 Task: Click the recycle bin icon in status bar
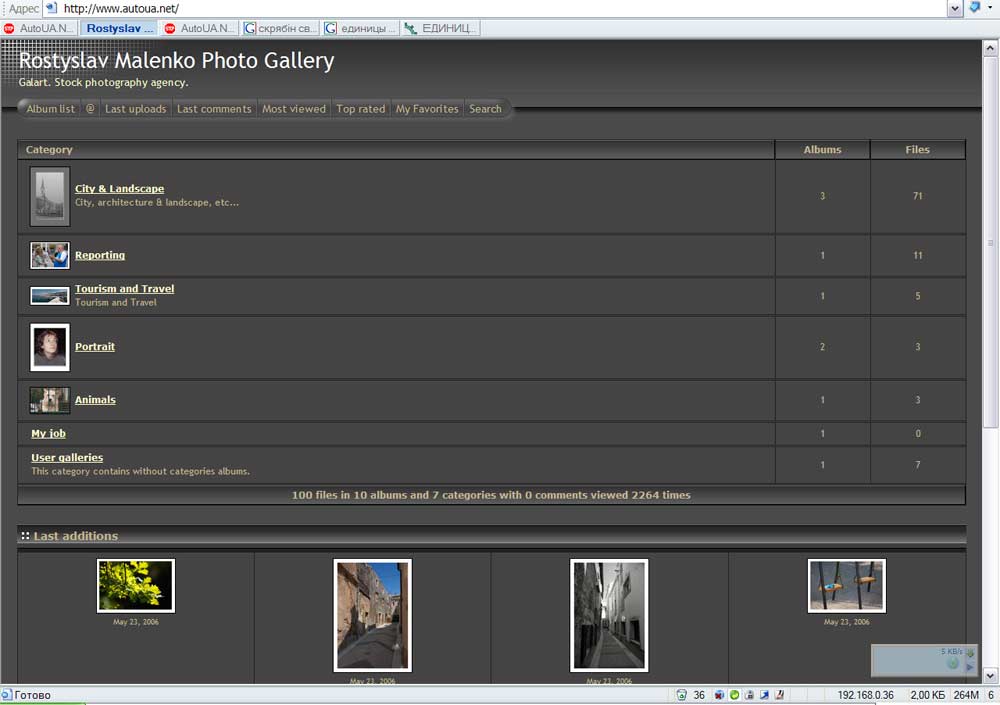point(681,695)
